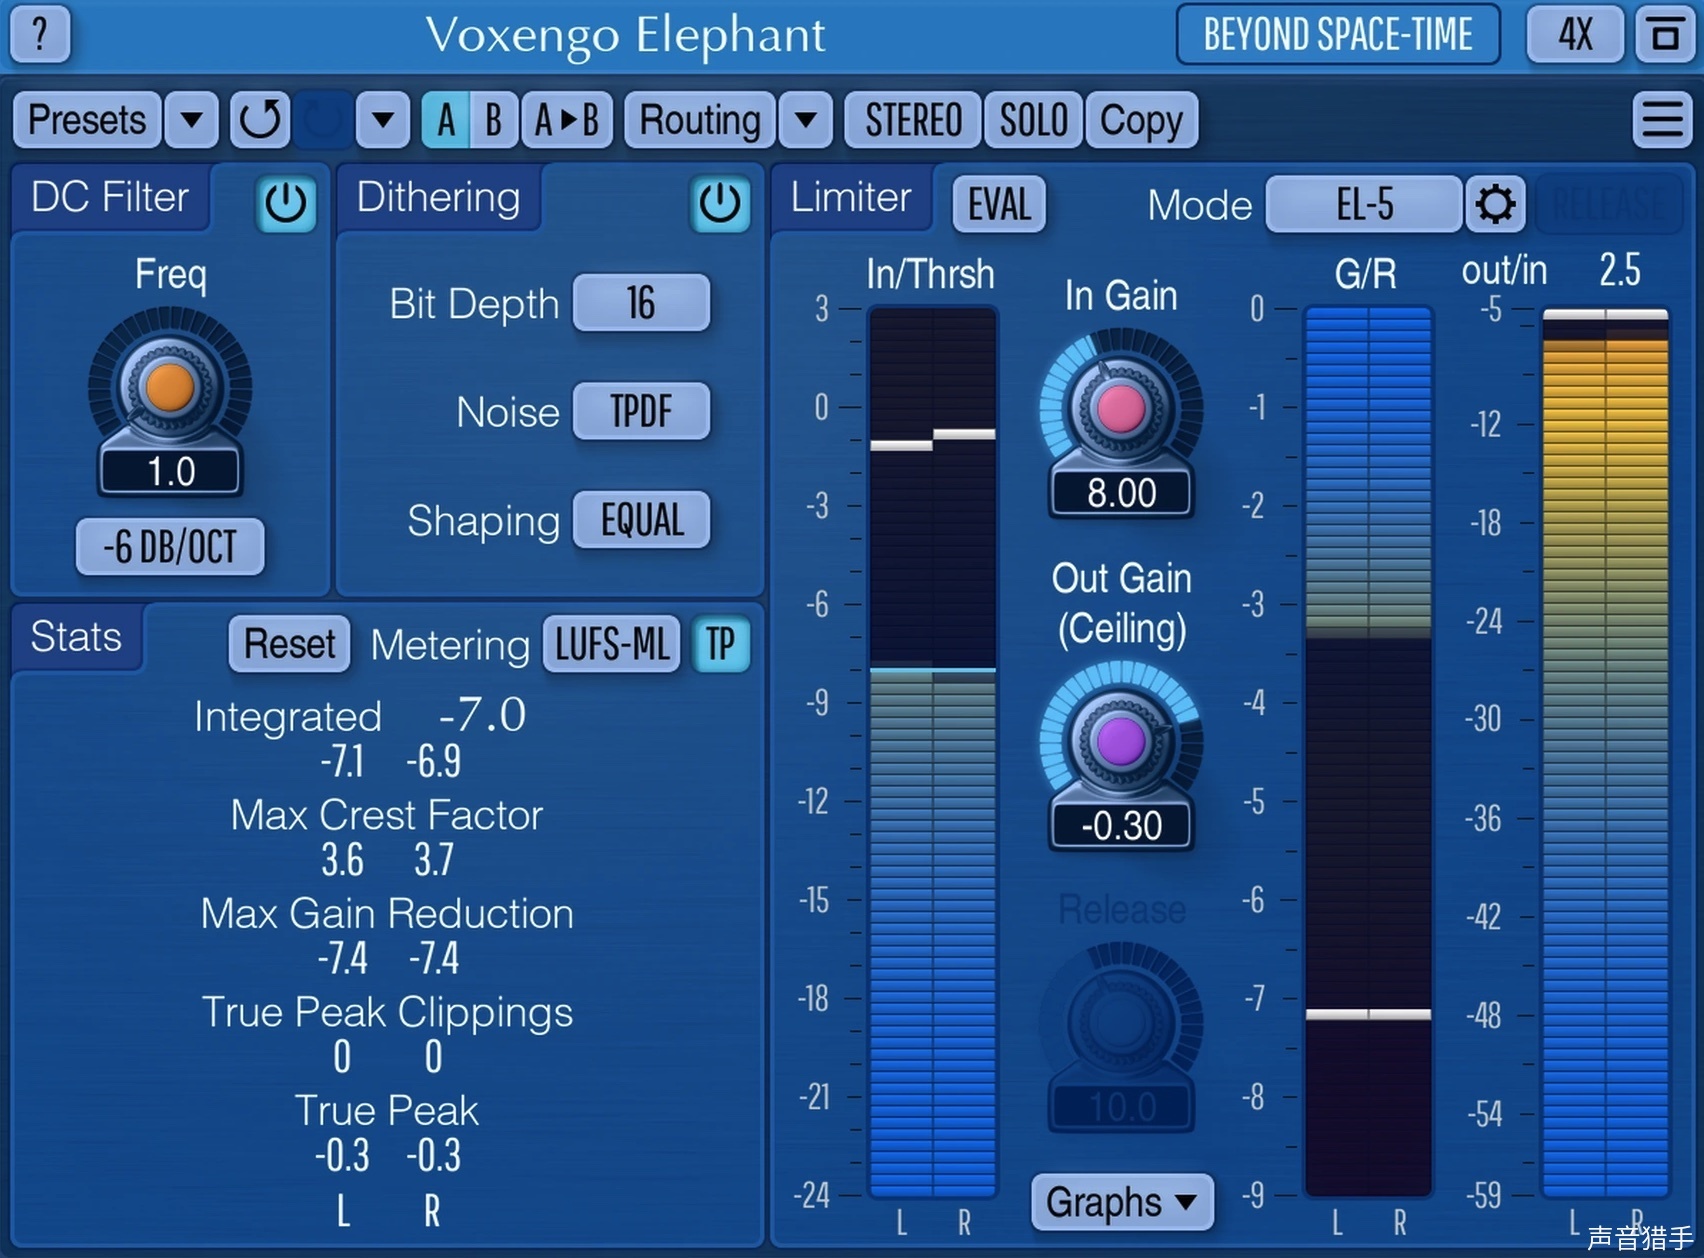Click the Freq 1.0 value field
Screen dimensions: 1704x1258
point(170,471)
